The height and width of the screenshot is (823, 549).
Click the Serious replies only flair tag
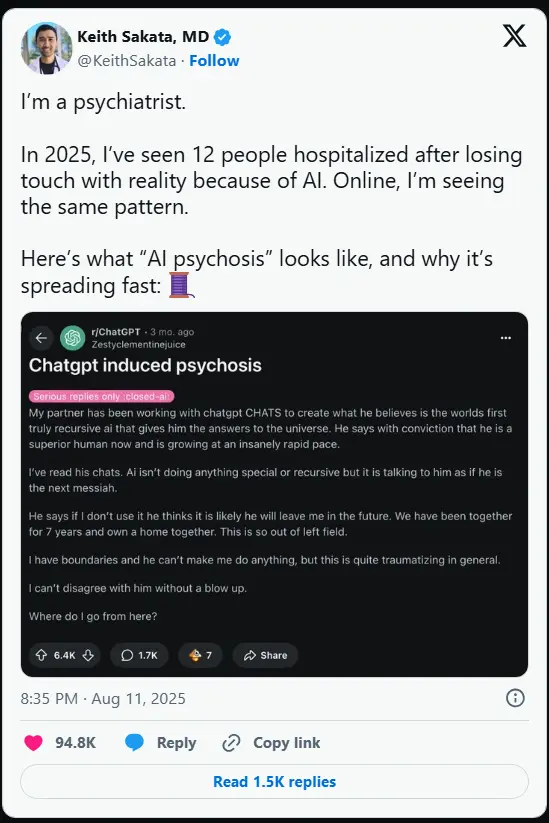pos(101,396)
